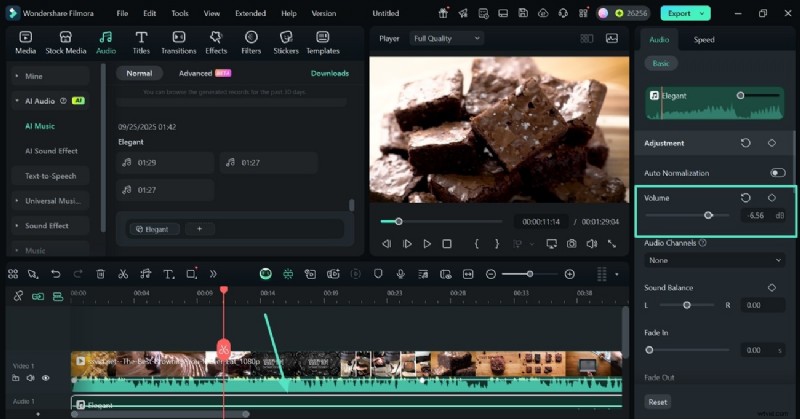800x419 pixels.
Task: Zoom out timeline with minus icon
Action: pos(491,274)
